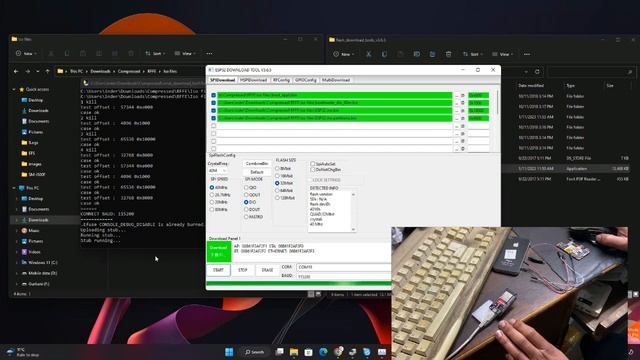Uncheck the fourth firmware file row checkbox
640x360 pixels.
213,118
